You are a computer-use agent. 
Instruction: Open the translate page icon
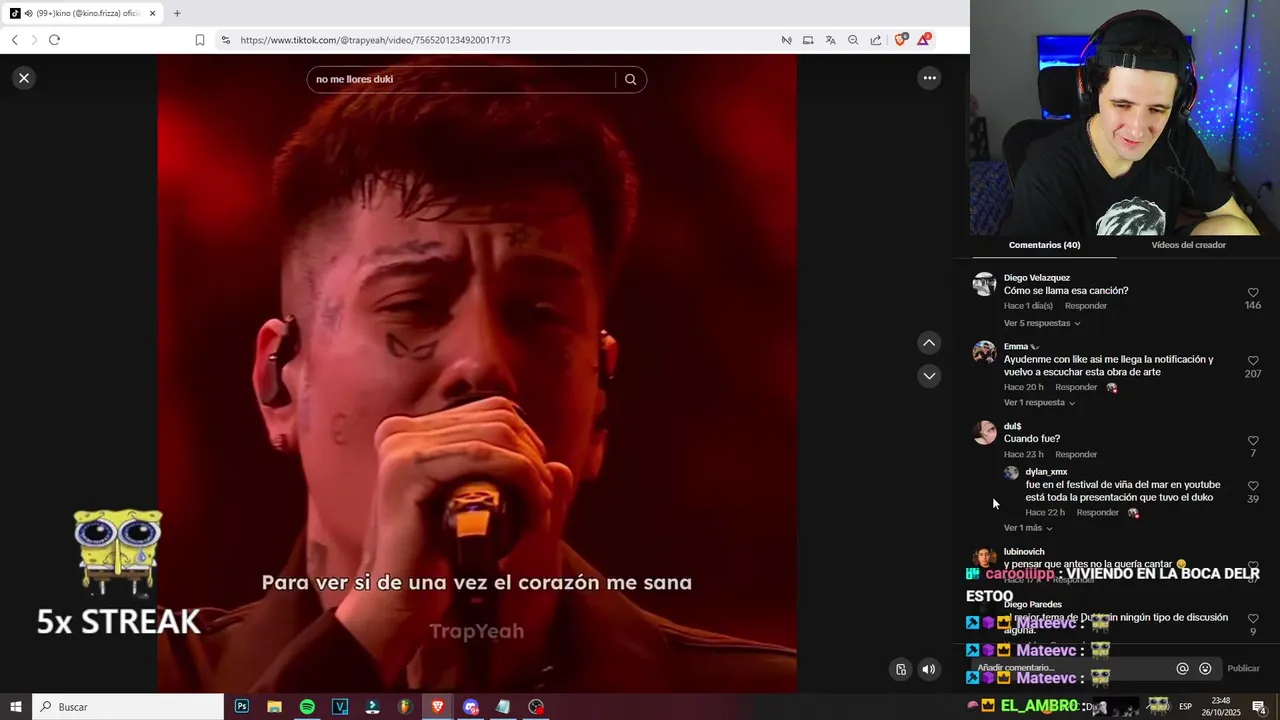tap(831, 40)
